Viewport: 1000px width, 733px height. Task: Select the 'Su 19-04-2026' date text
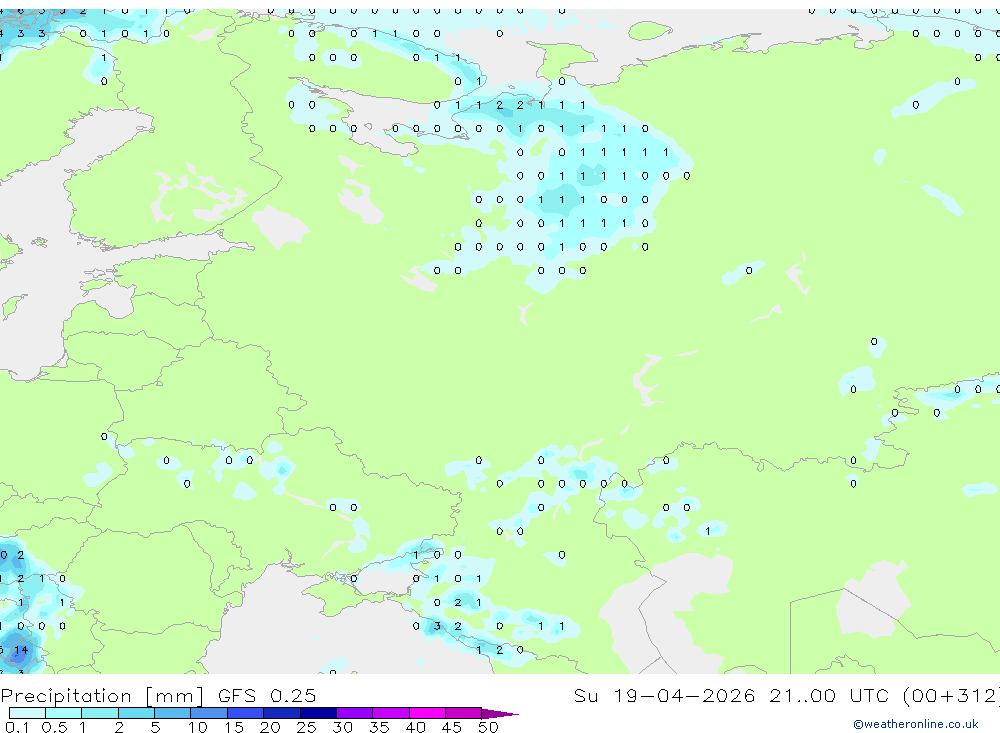pos(665,695)
